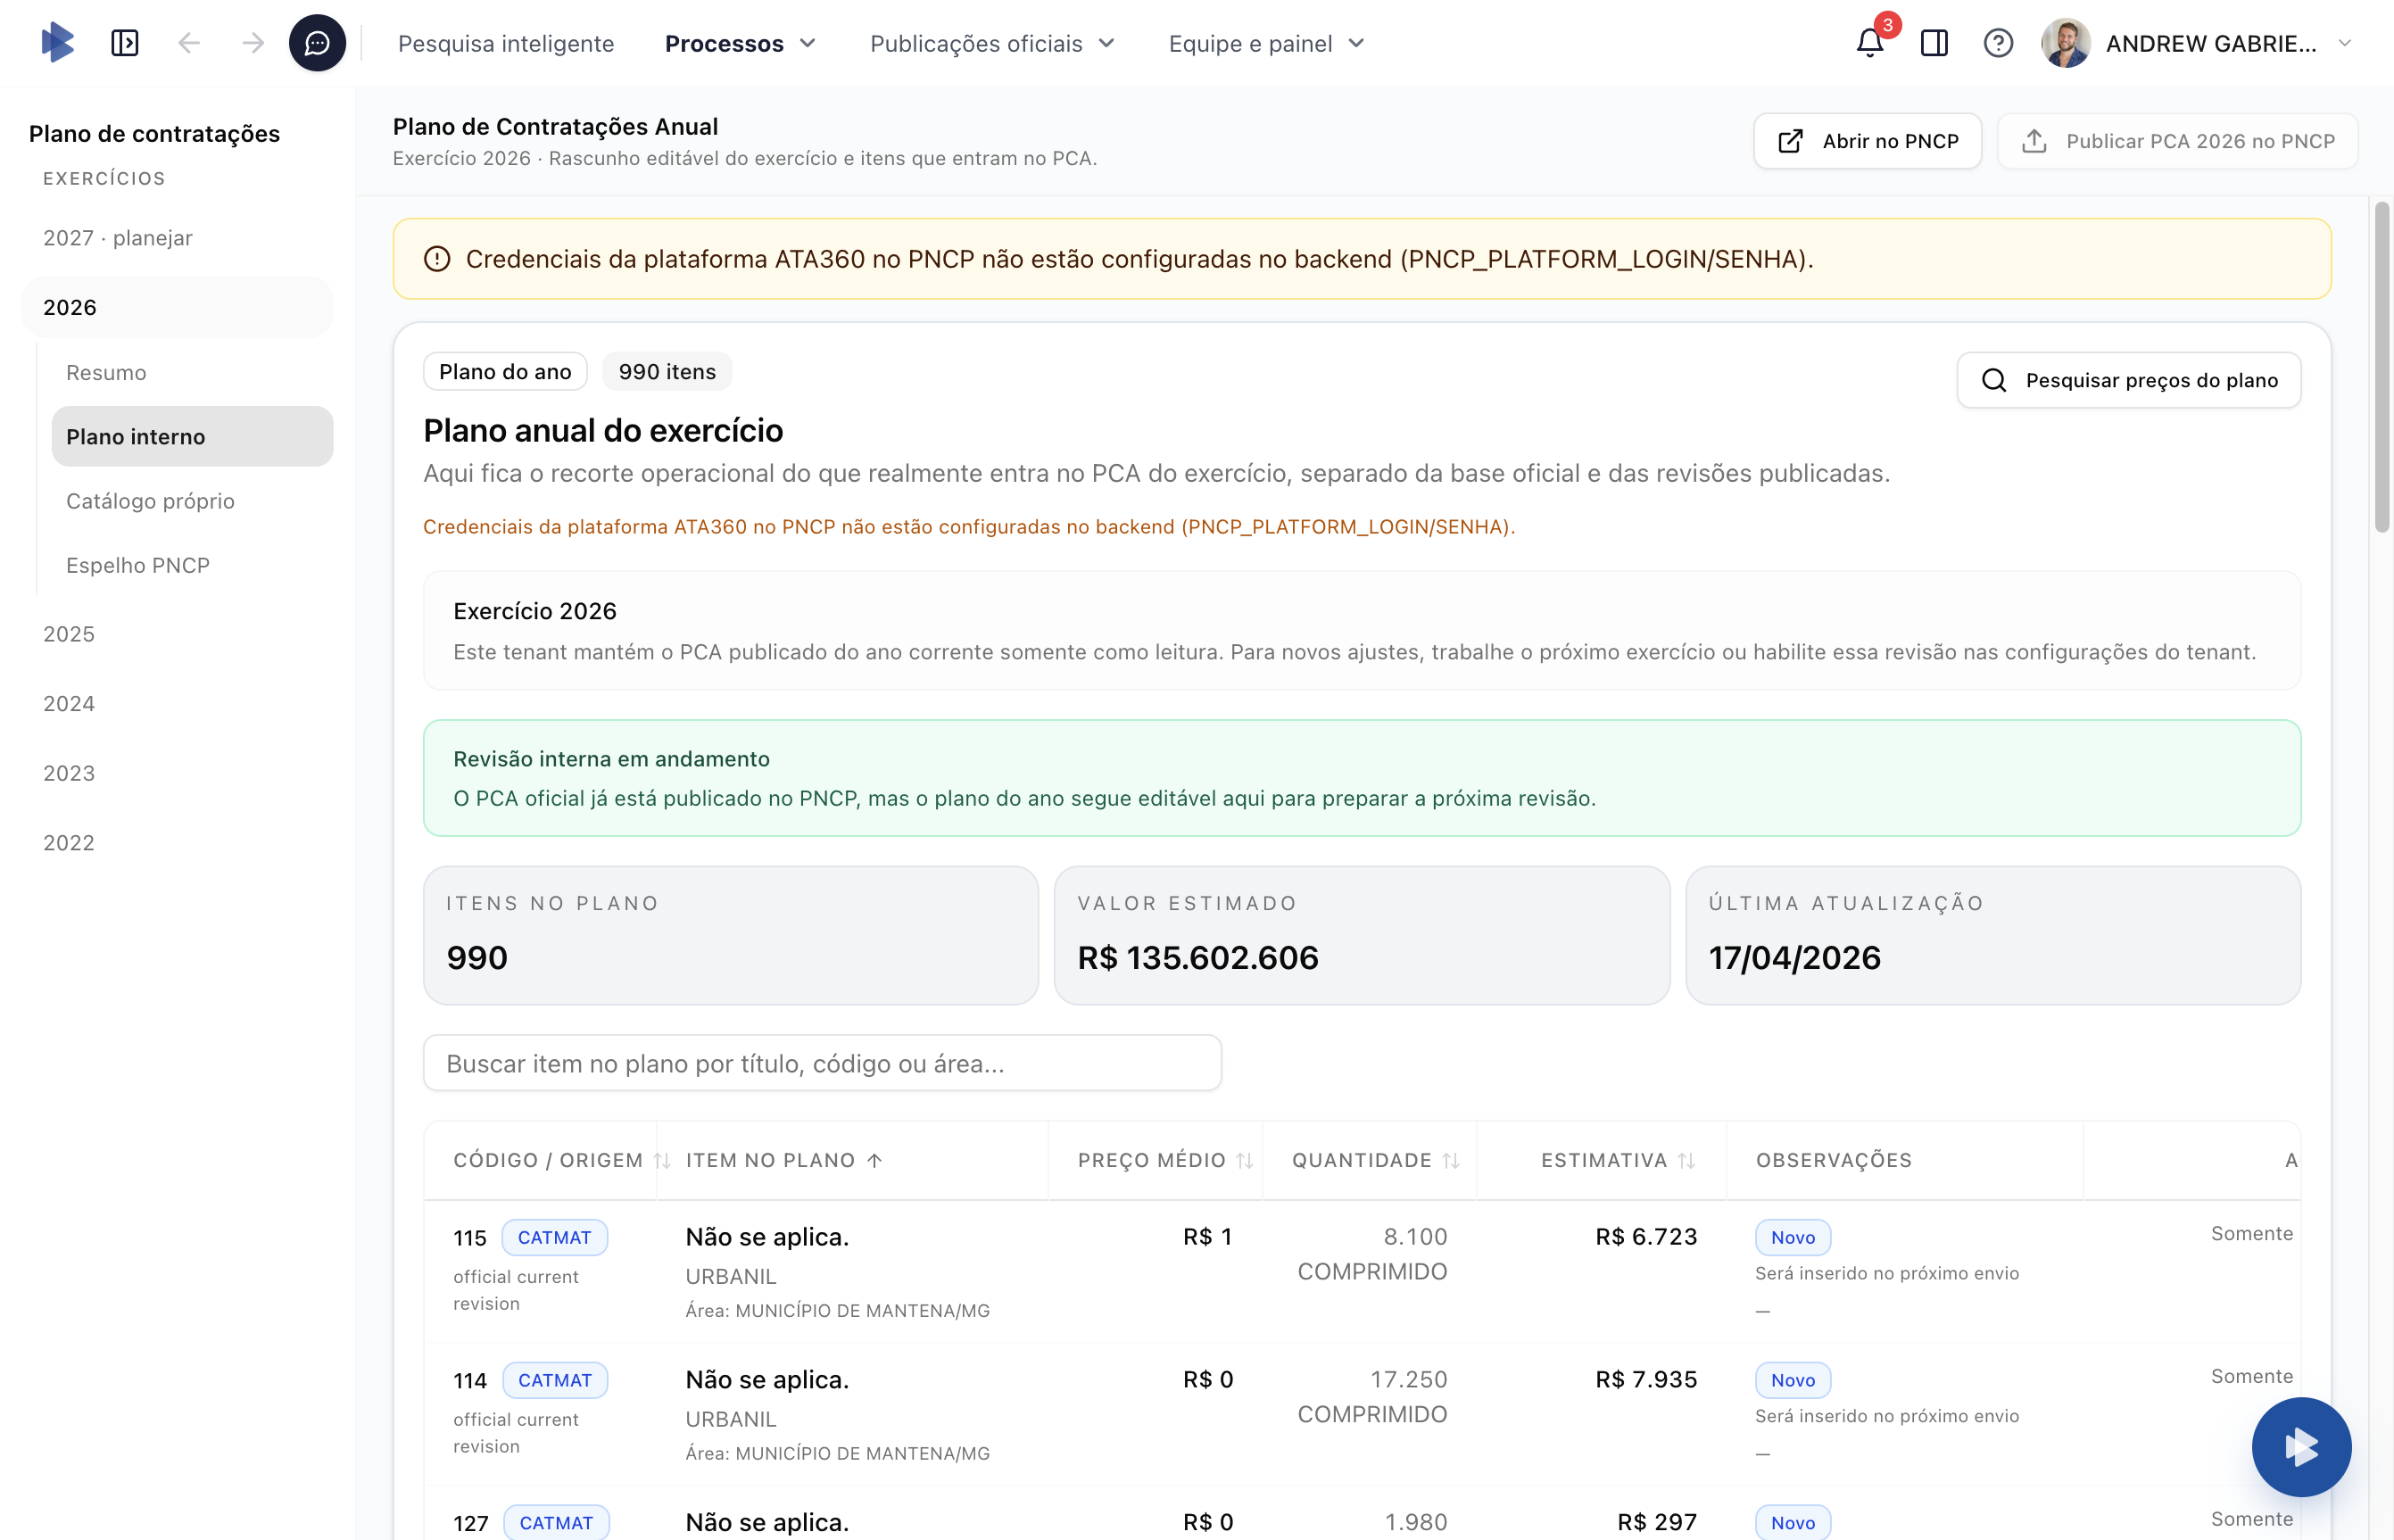Open notifications bell with badge
The width and height of the screenshot is (2394, 1540).
pos(1869,43)
